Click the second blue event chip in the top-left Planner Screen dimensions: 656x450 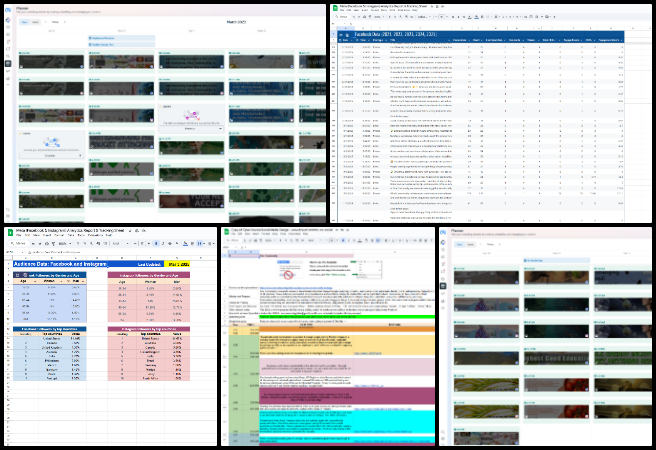121,44
